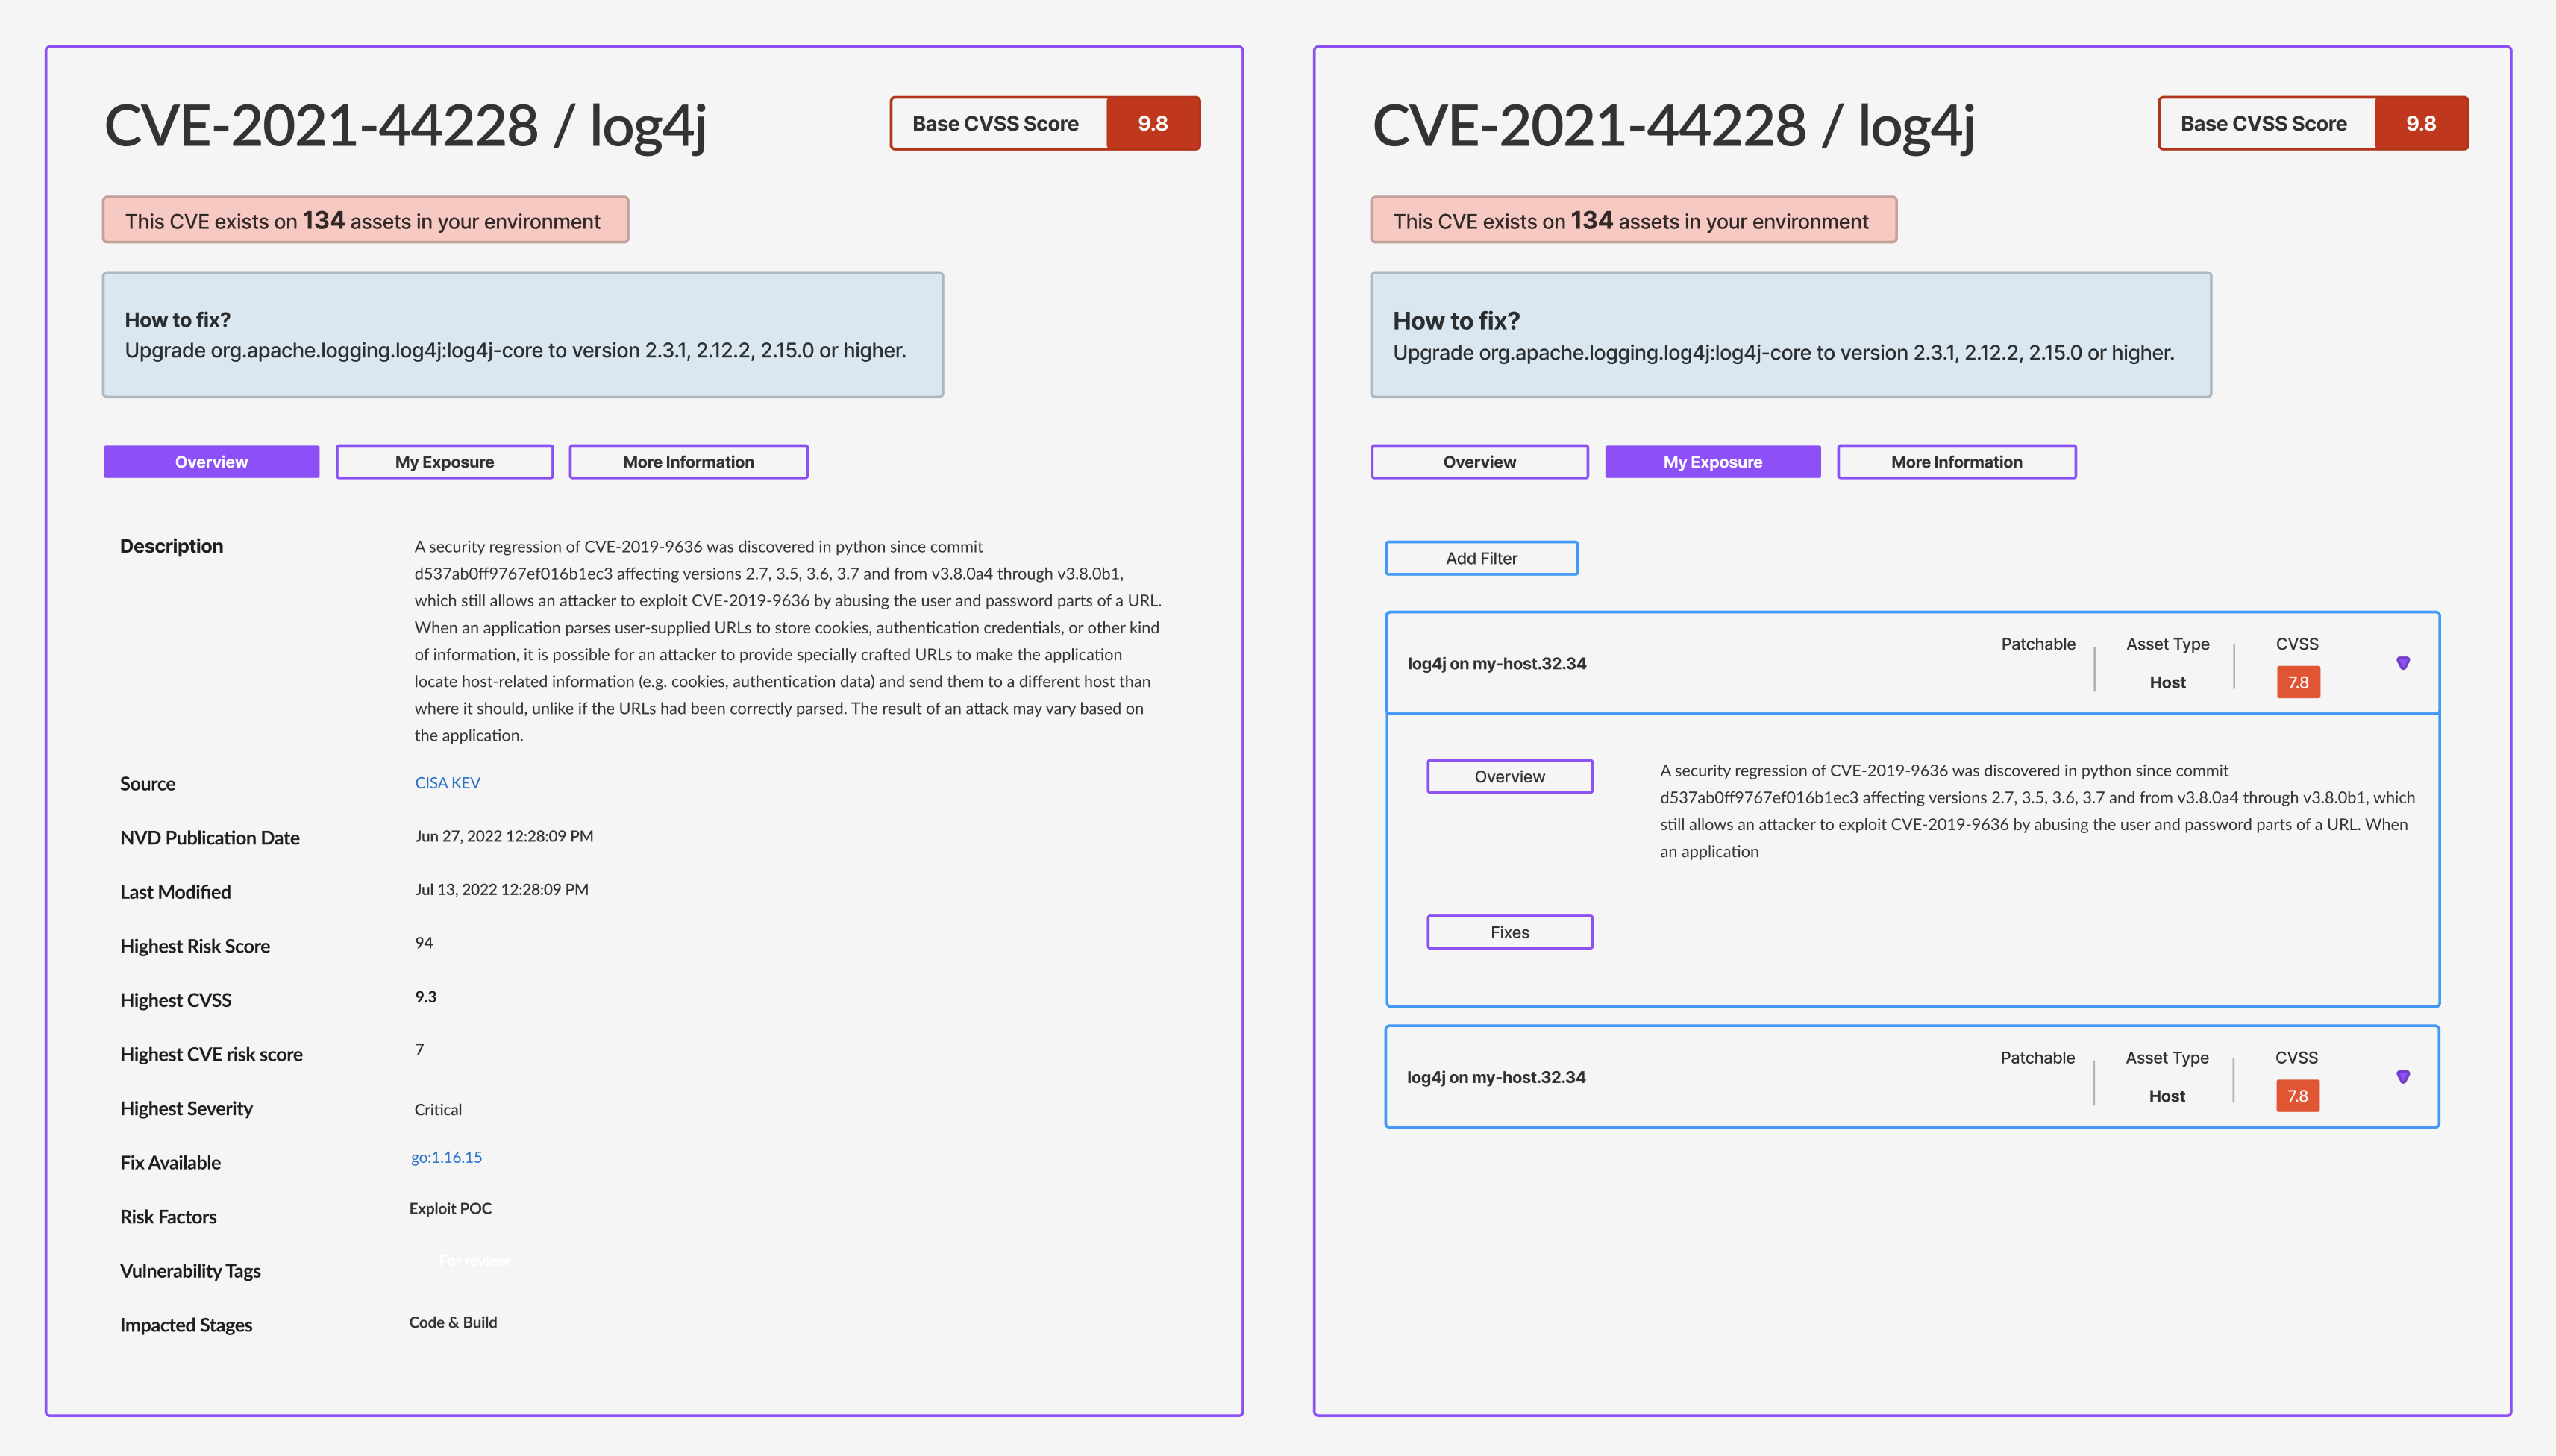Click the Highest CVSS value 9.3
This screenshot has height=1456, width=2556.
(x=425, y=997)
